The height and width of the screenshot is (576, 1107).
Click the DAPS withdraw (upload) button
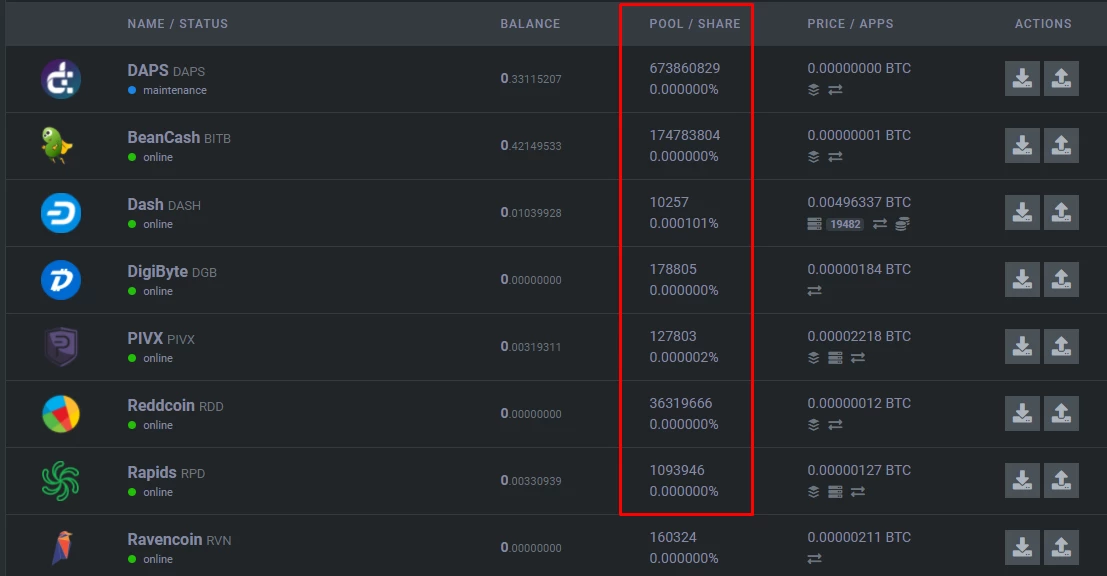click(x=1061, y=78)
